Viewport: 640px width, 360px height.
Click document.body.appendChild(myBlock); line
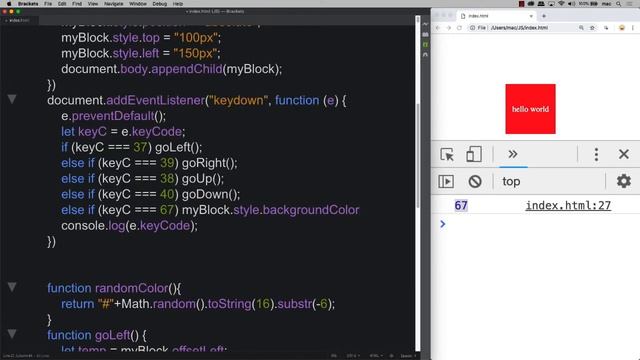(x=171, y=69)
